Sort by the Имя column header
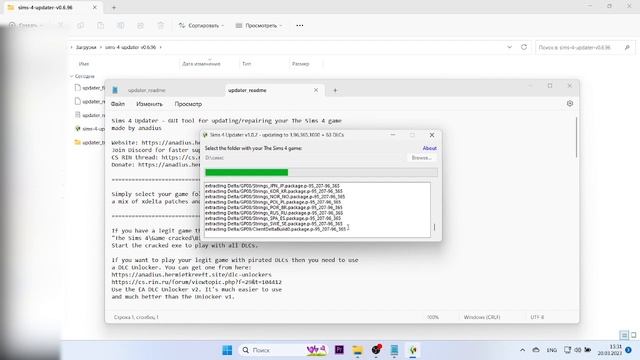640x360 pixels. coord(84,64)
